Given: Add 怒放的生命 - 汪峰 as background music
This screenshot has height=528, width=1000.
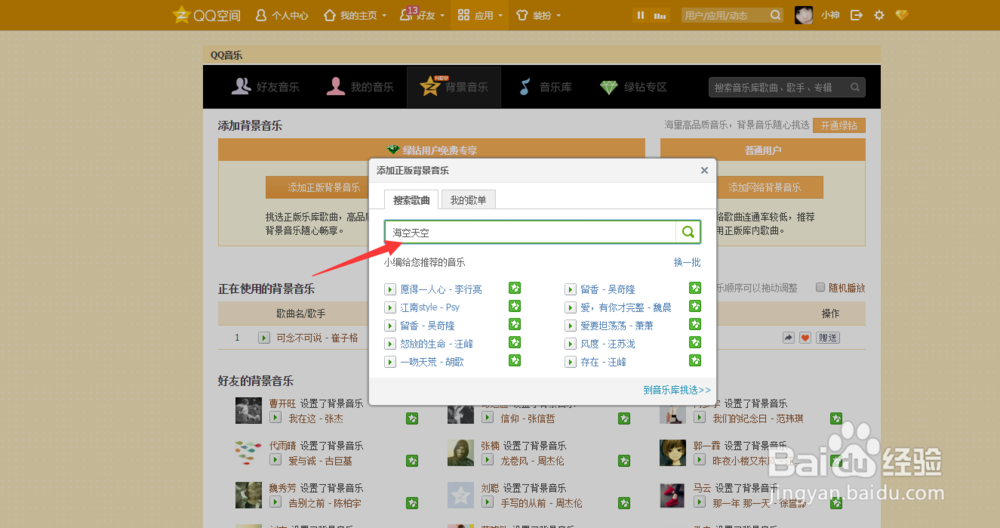Looking at the screenshot, I should point(515,342).
